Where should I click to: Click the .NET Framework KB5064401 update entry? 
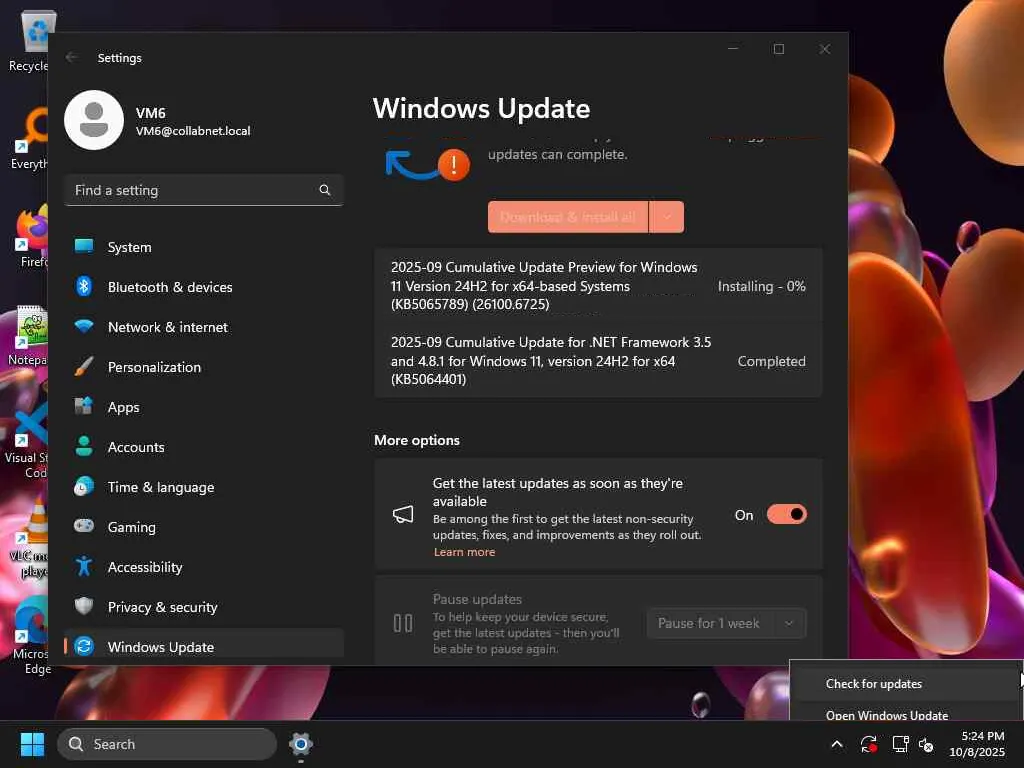(598, 361)
